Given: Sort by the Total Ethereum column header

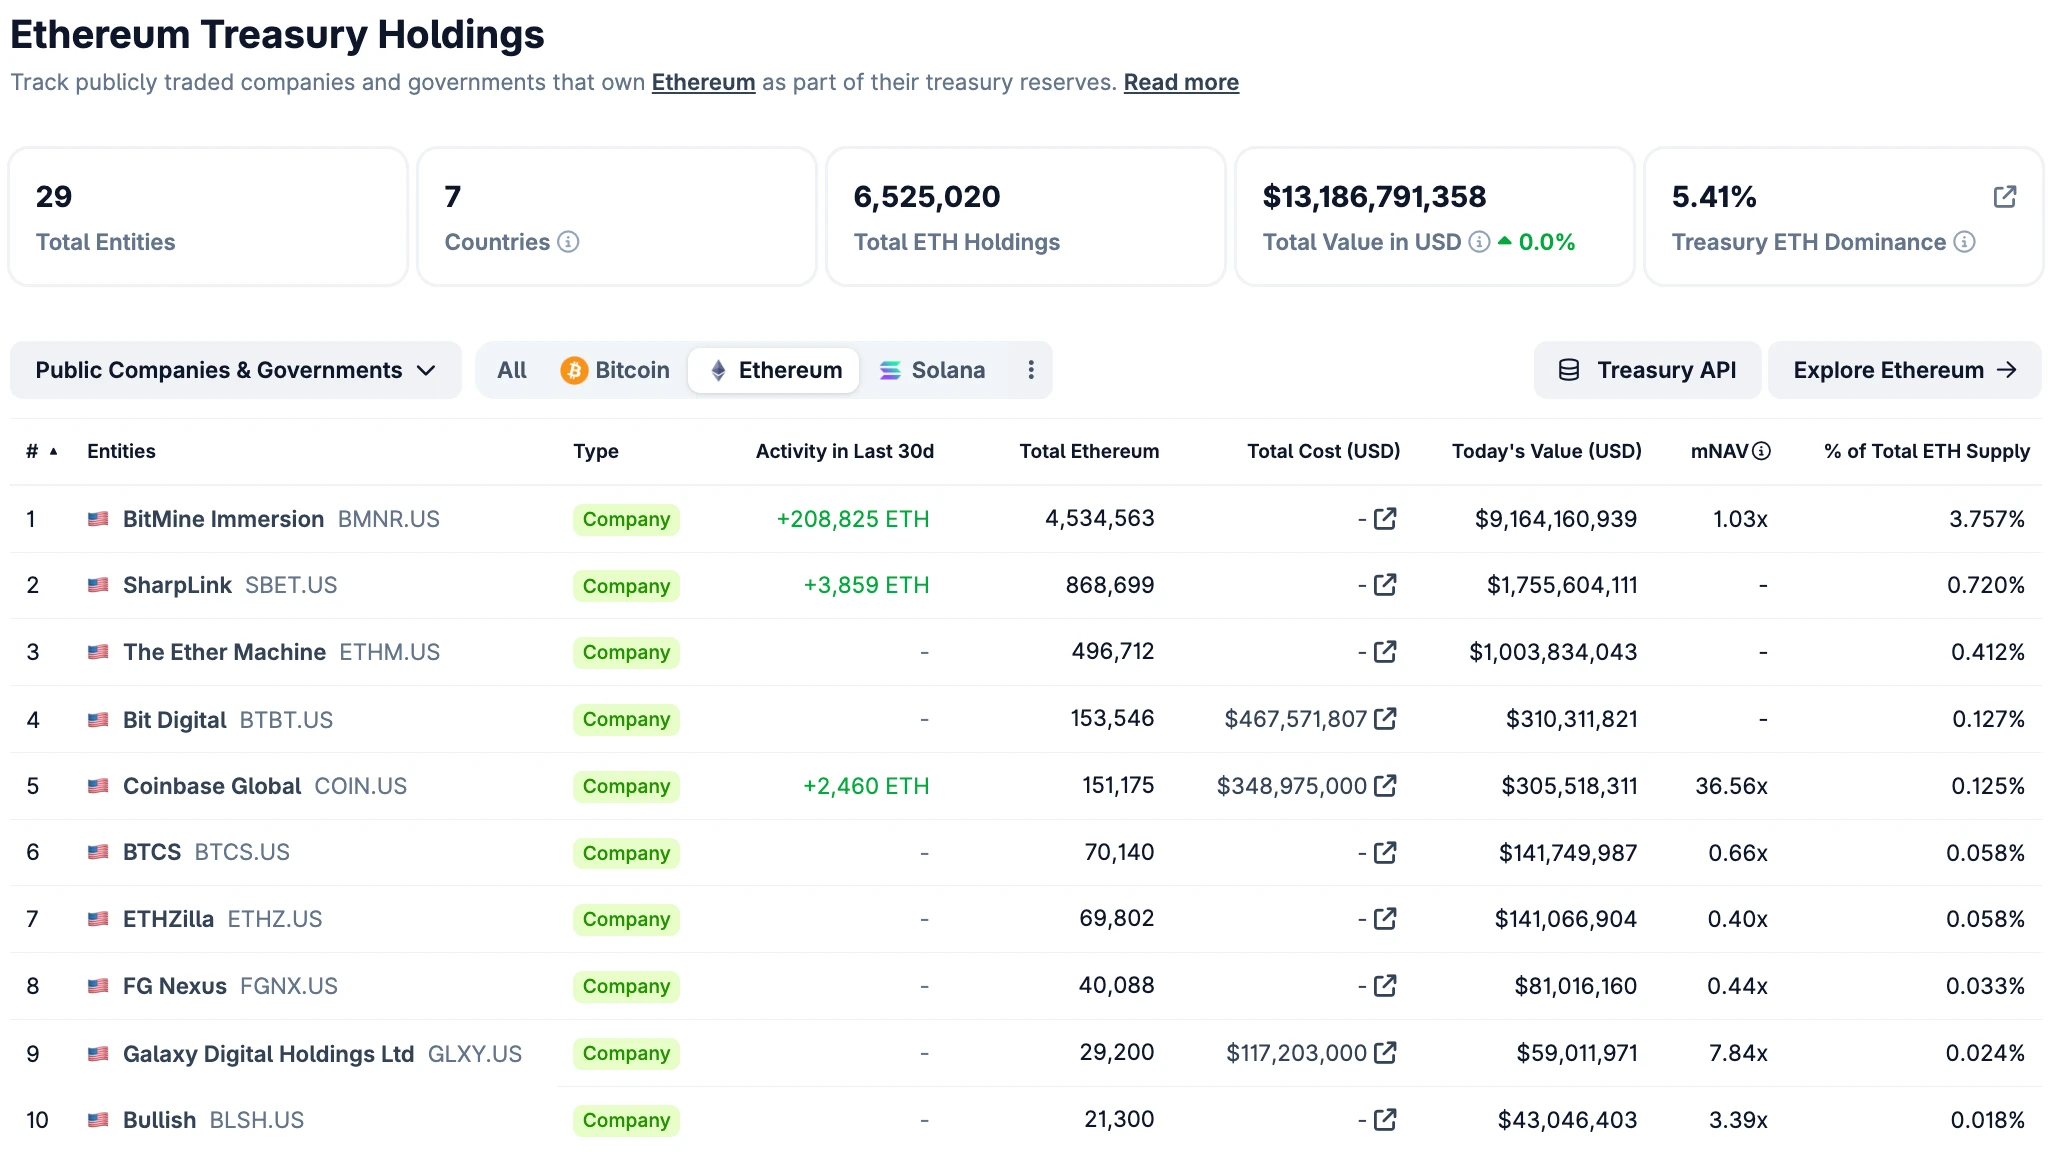Looking at the screenshot, I should 1088,451.
